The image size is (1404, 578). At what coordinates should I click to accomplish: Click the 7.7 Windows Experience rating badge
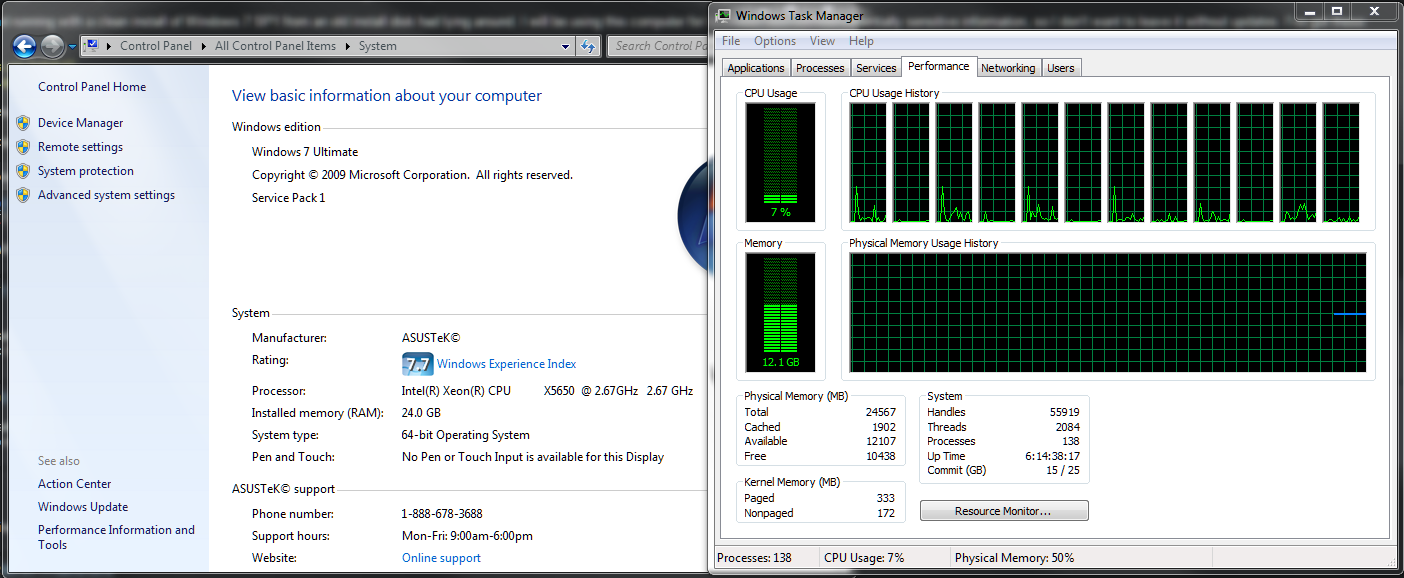coord(417,364)
